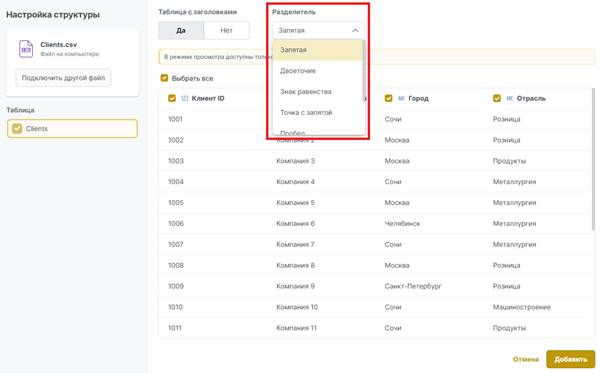Click cell Компания 6
This screenshot has height=373, width=601.
(296, 223)
